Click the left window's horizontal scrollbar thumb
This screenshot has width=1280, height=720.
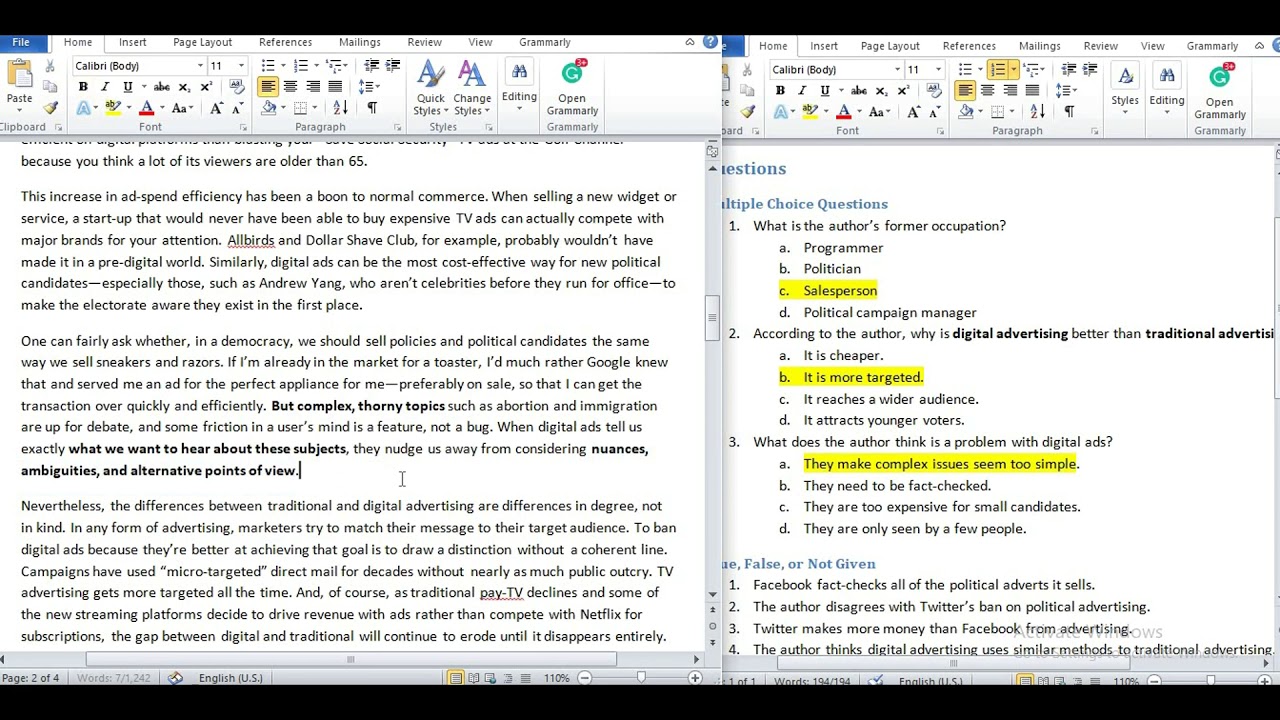click(350, 659)
